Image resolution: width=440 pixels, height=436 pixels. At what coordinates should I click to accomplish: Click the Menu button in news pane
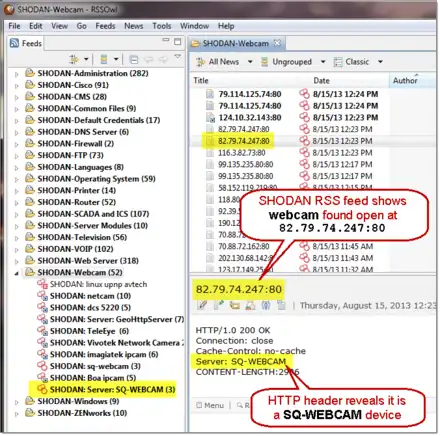[210, 405]
